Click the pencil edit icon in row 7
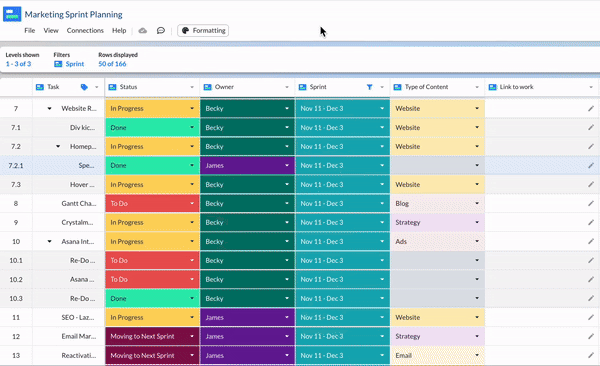The image size is (600, 366). click(591, 109)
